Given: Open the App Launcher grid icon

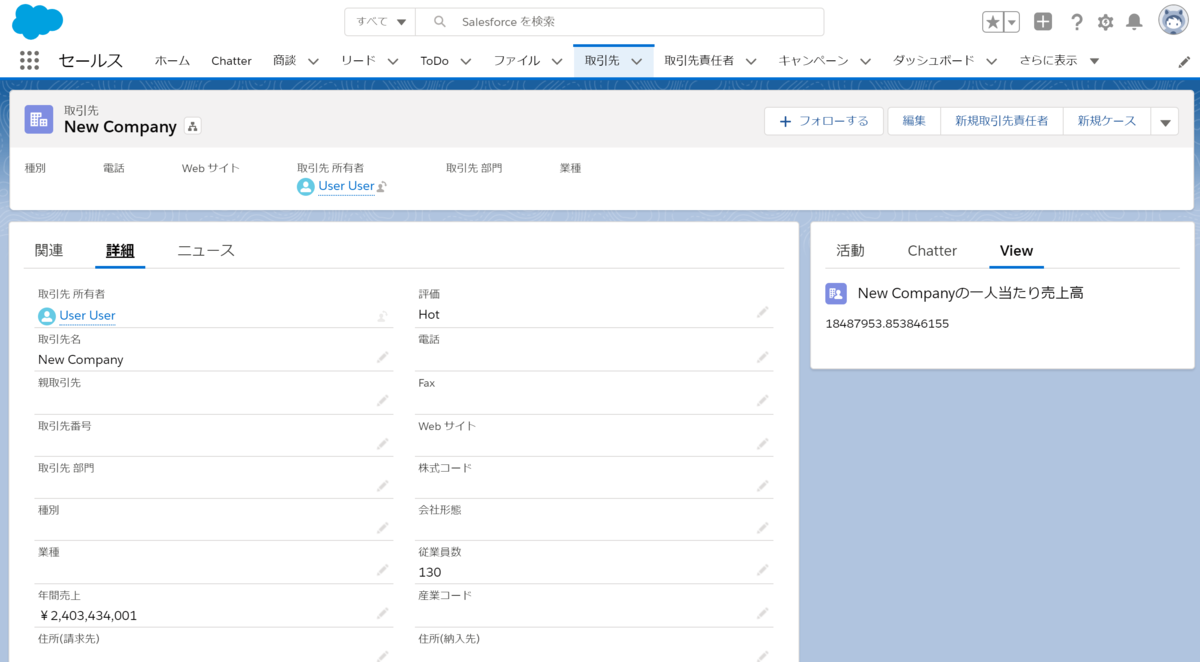Looking at the screenshot, I should (x=29, y=60).
